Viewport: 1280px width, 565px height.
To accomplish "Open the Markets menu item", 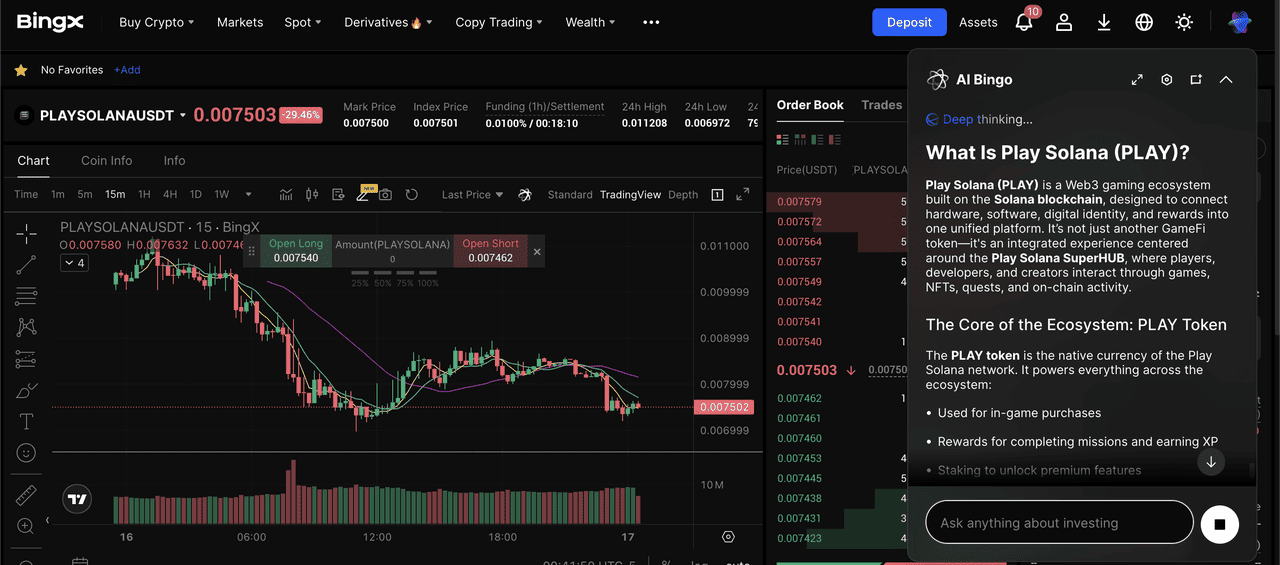I will [x=240, y=22].
